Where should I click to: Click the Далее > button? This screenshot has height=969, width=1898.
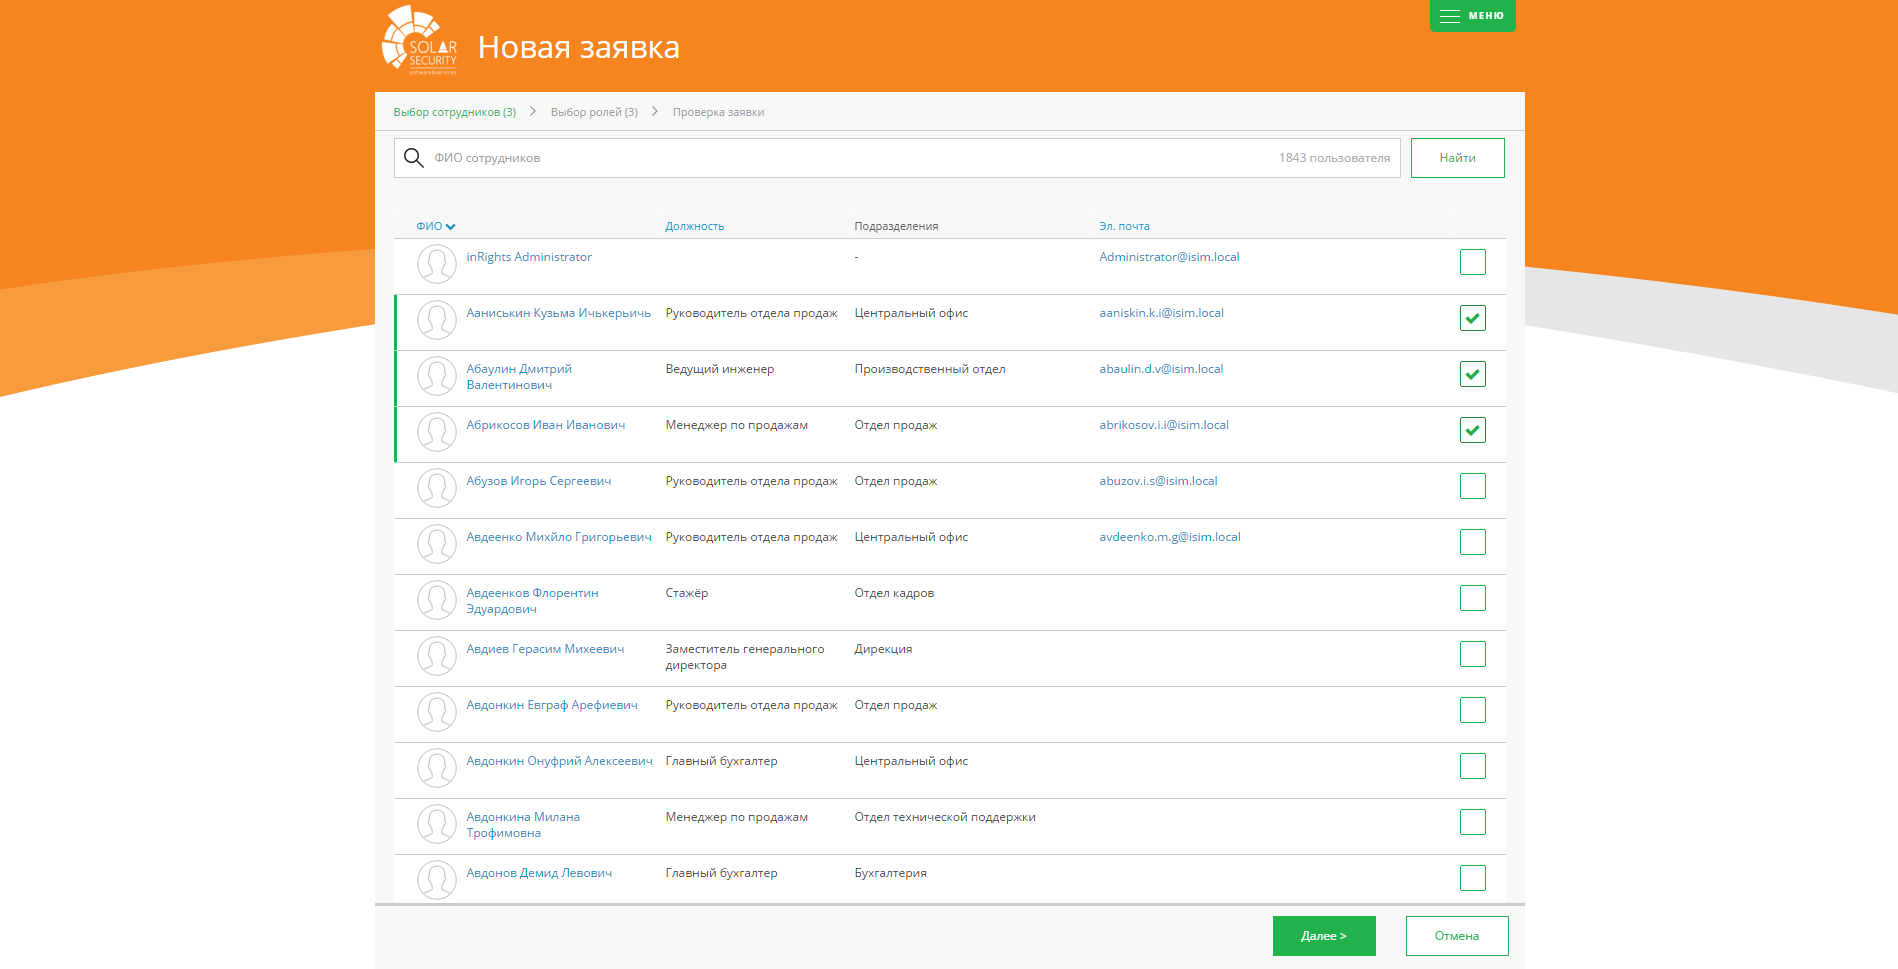pyautogui.click(x=1324, y=936)
